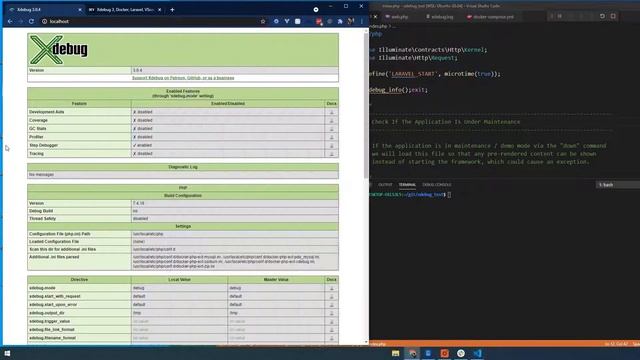
Task: Click the xdebug_info();exit; code line
Action: (x=398, y=90)
